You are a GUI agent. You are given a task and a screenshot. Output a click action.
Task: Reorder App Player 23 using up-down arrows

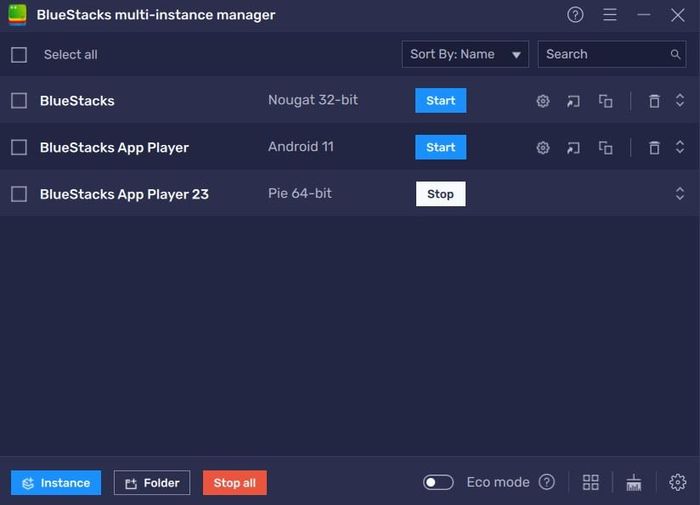[x=679, y=193]
